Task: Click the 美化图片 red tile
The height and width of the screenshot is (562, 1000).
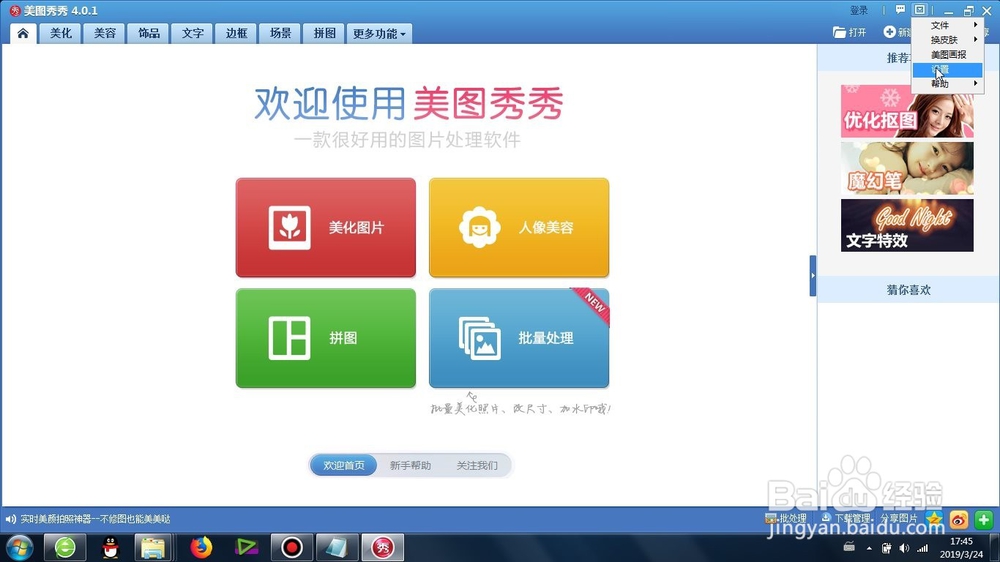Action: coord(325,228)
